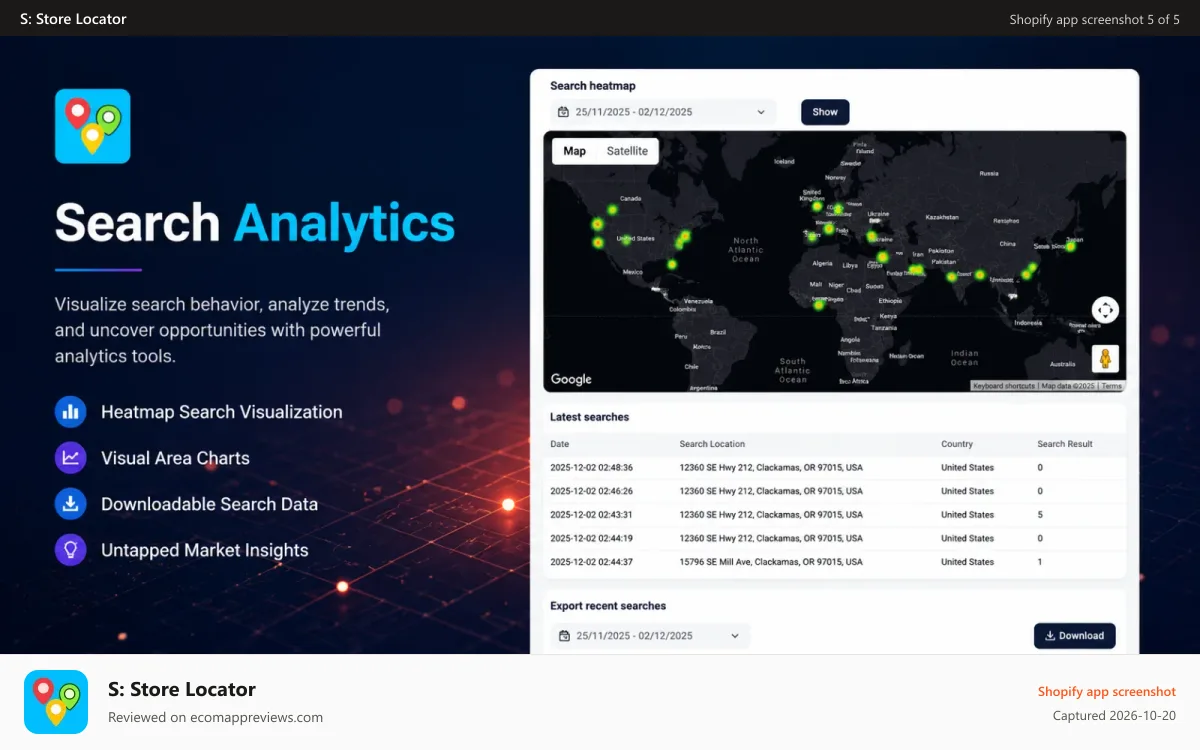
Task: Click the Search Location column header
Action: 712,444
